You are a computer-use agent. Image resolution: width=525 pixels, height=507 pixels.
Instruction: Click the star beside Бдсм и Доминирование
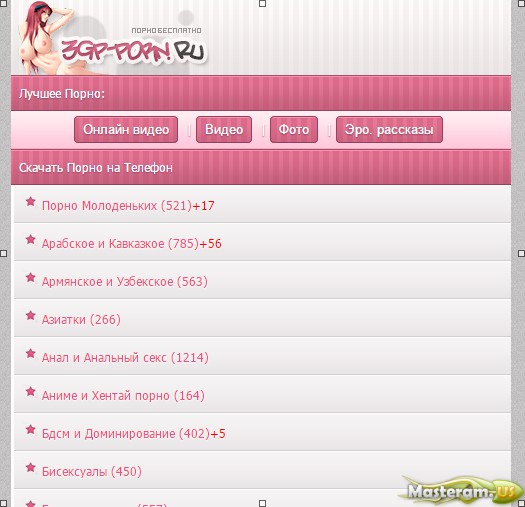[30, 429]
